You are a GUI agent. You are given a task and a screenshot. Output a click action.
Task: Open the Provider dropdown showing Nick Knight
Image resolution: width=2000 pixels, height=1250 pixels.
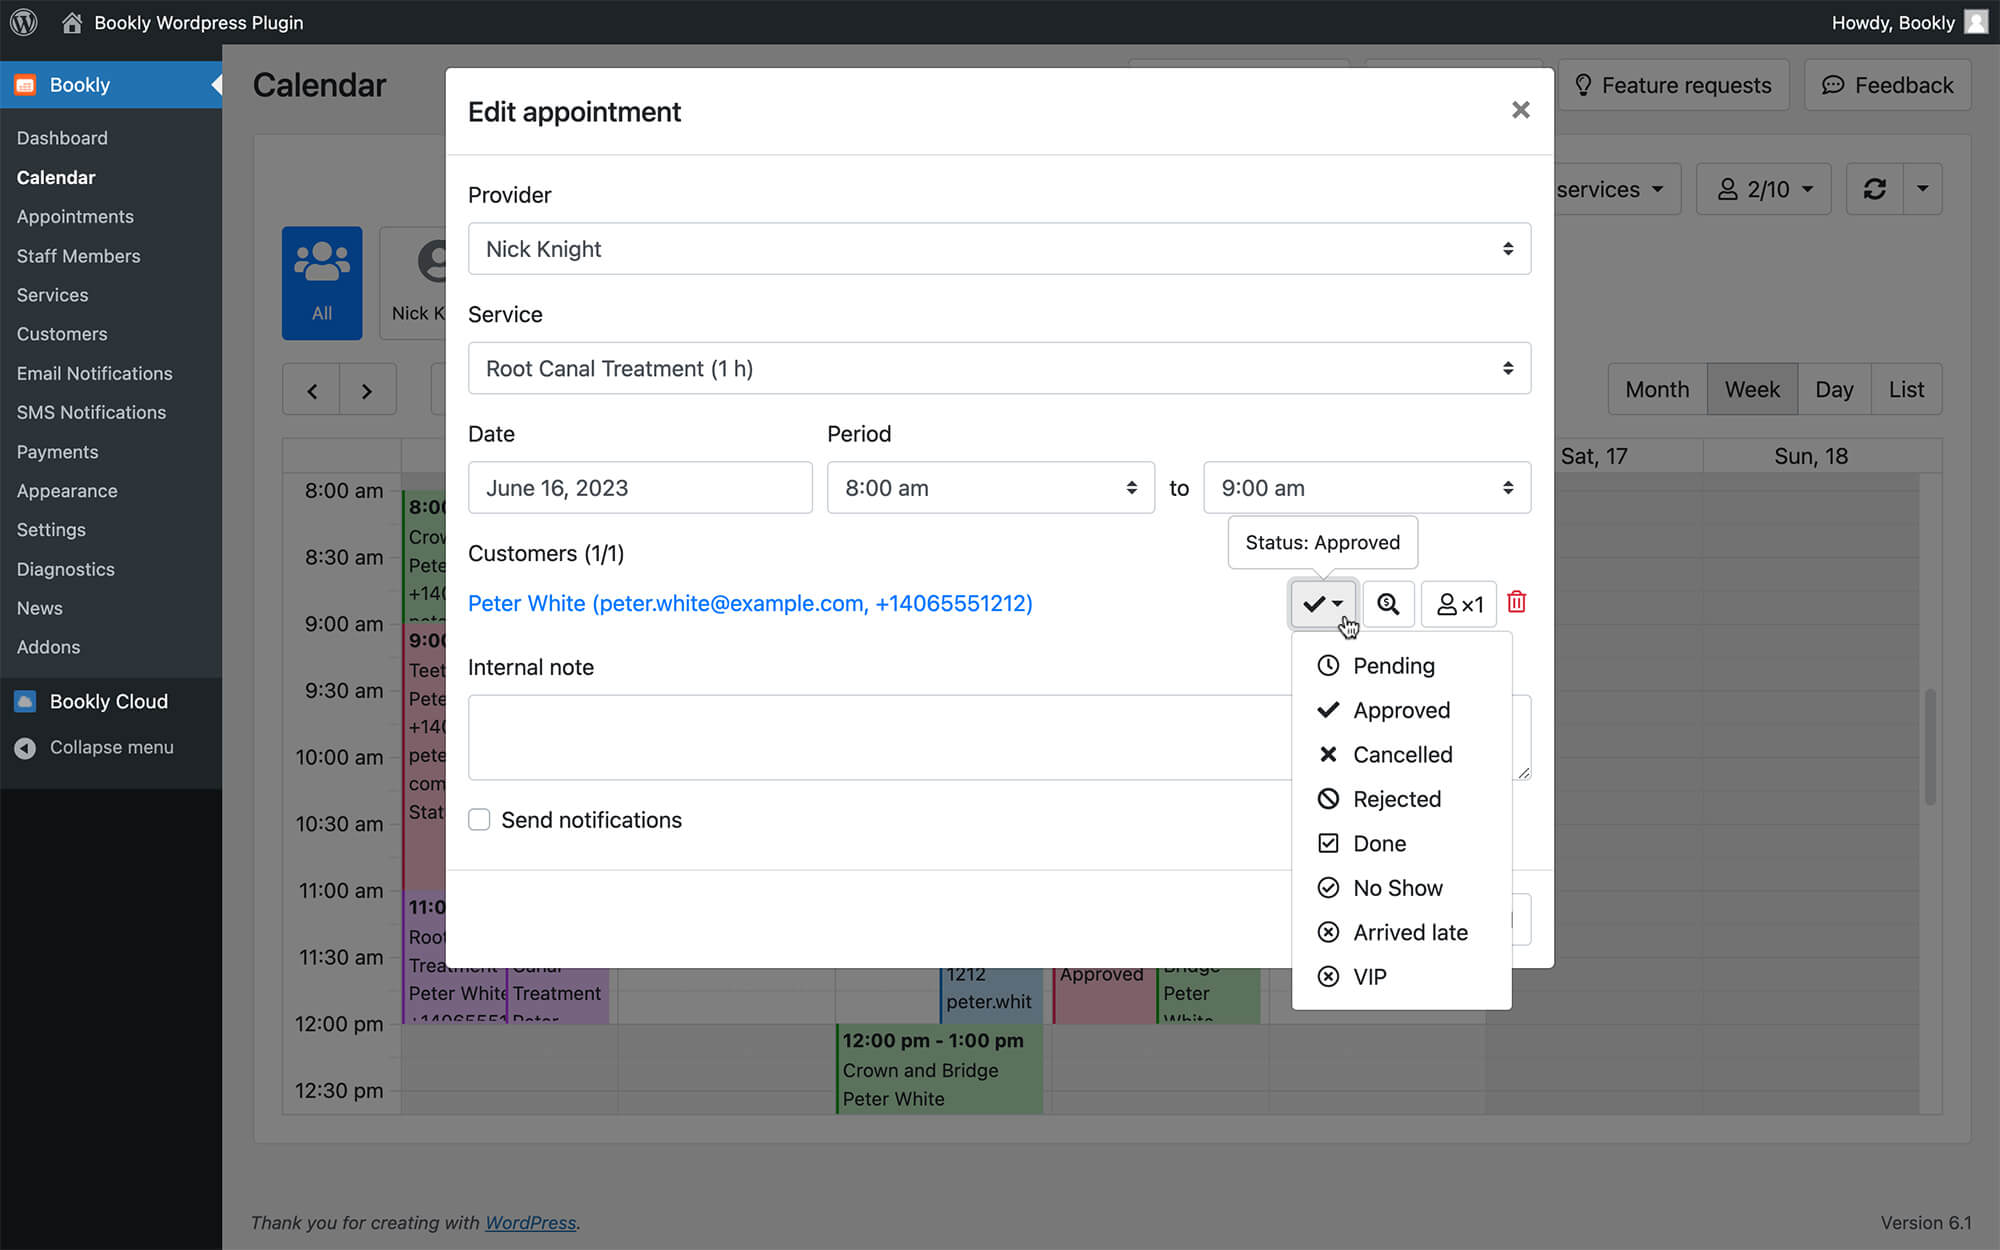[999, 249]
